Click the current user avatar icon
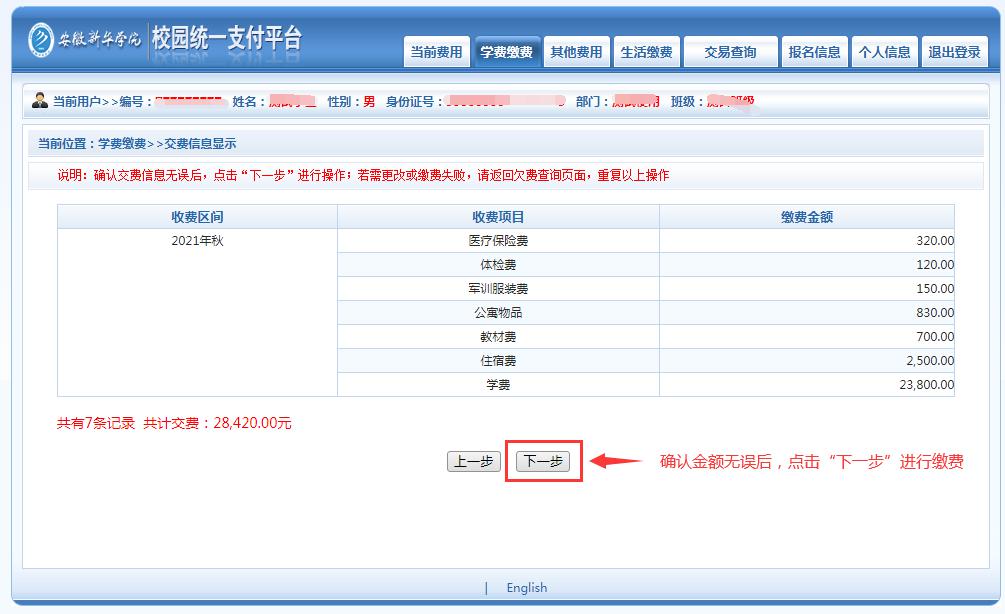 coord(40,101)
